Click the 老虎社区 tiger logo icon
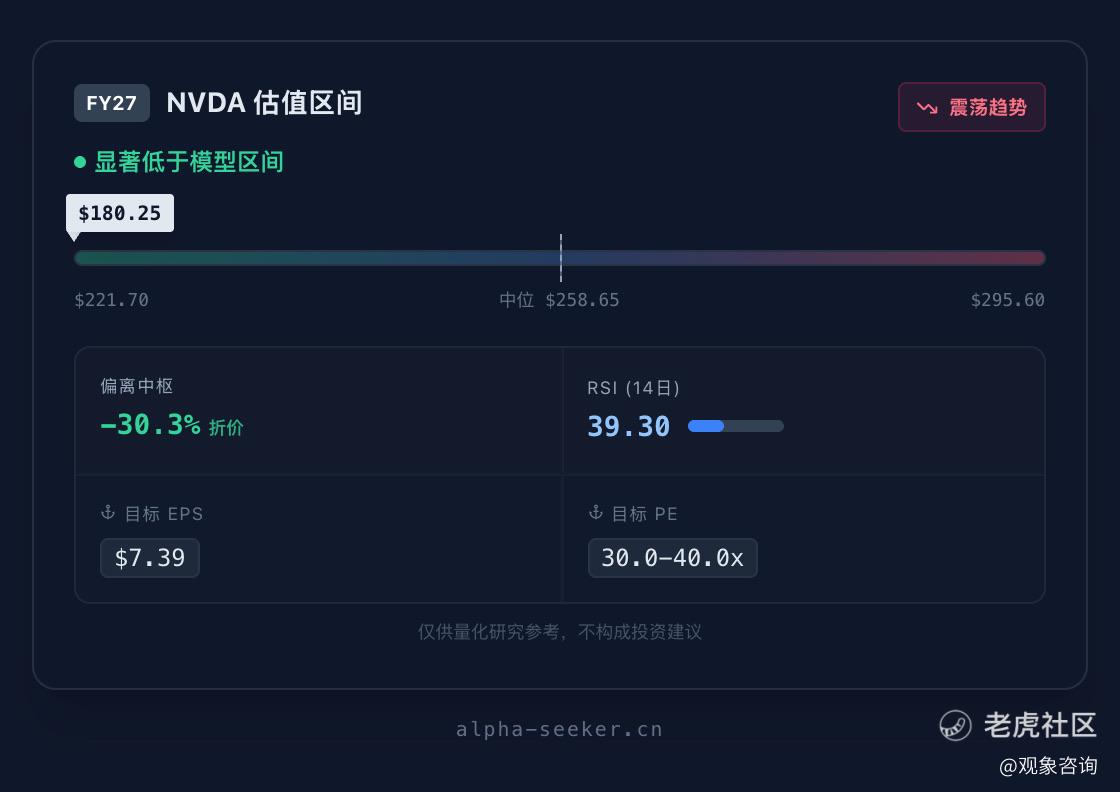The height and width of the screenshot is (792, 1120). tap(955, 726)
